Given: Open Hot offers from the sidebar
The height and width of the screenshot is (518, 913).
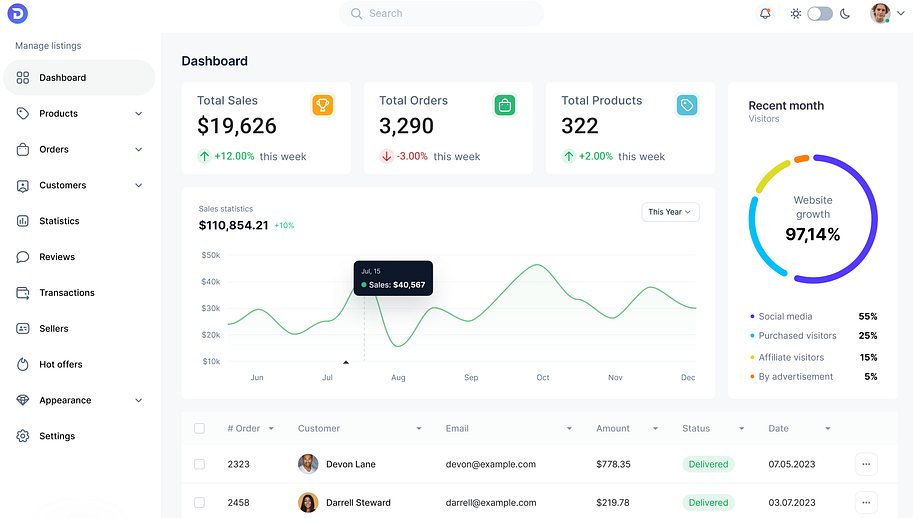Looking at the screenshot, I should point(61,365).
